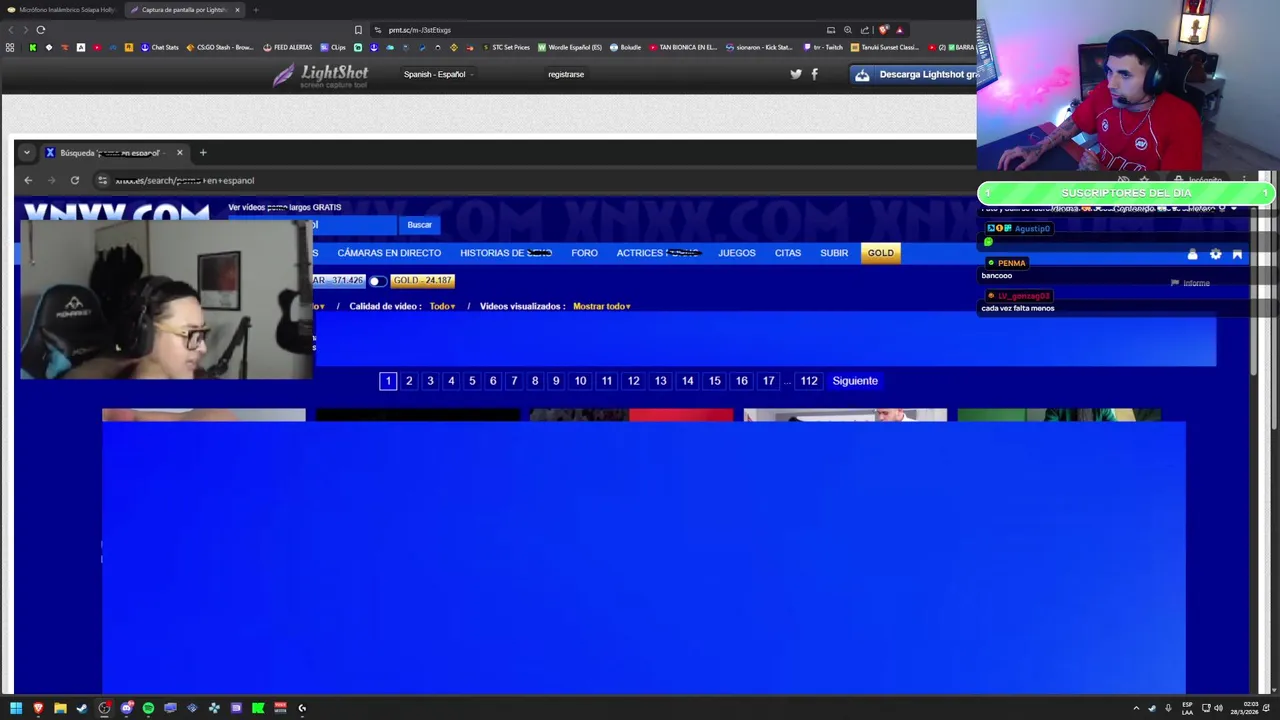Click the settings gear in the overlay panel
The image size is (1280, 720).
point(1215,254)
